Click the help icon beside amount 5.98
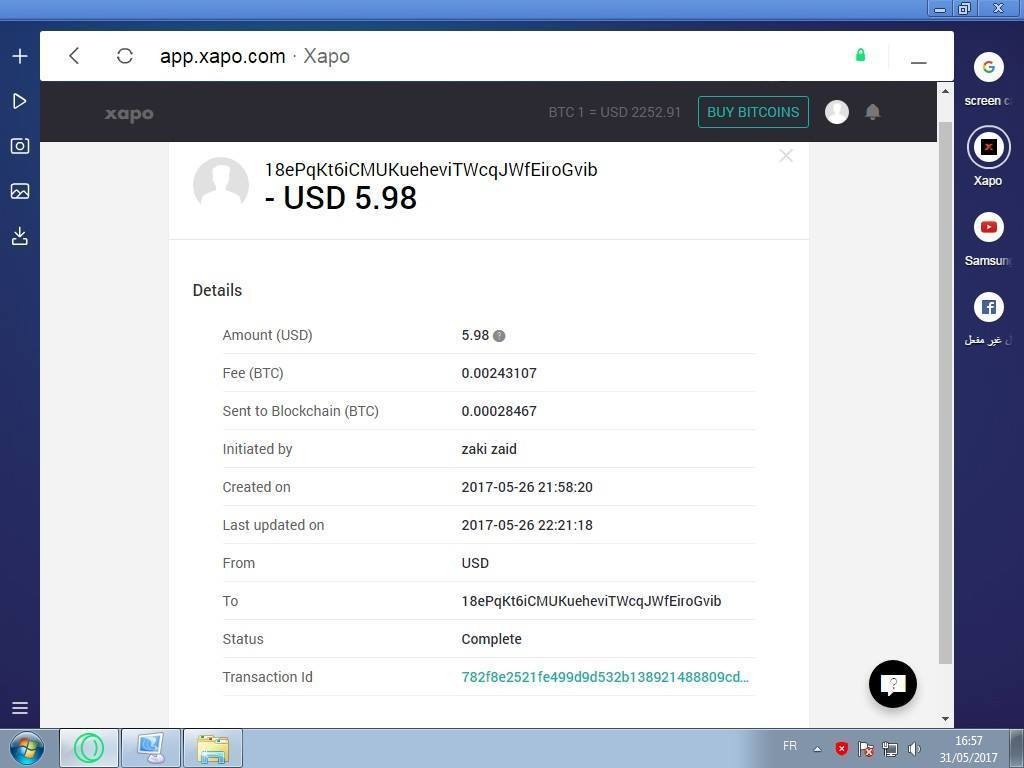1024x768 pixels. pyautogui.click(x=499, y=336)
